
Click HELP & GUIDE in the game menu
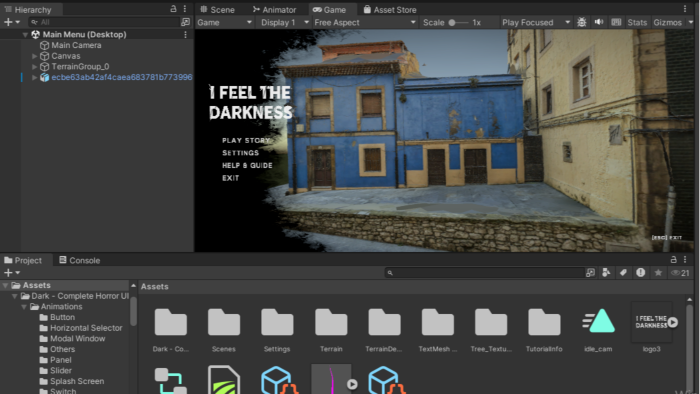tap(247, 165)
